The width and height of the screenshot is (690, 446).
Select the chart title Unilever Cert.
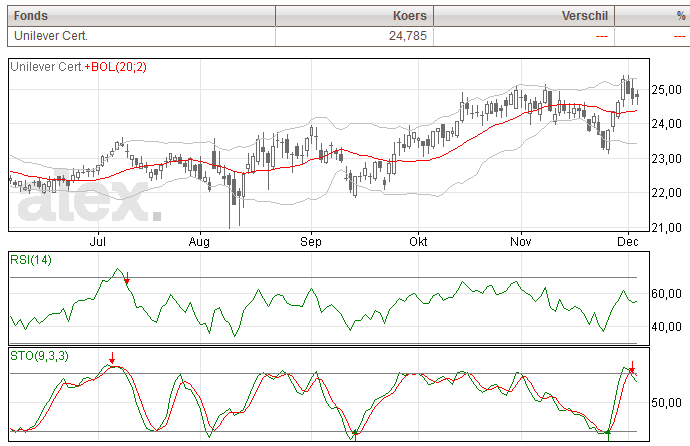[47, 67]
